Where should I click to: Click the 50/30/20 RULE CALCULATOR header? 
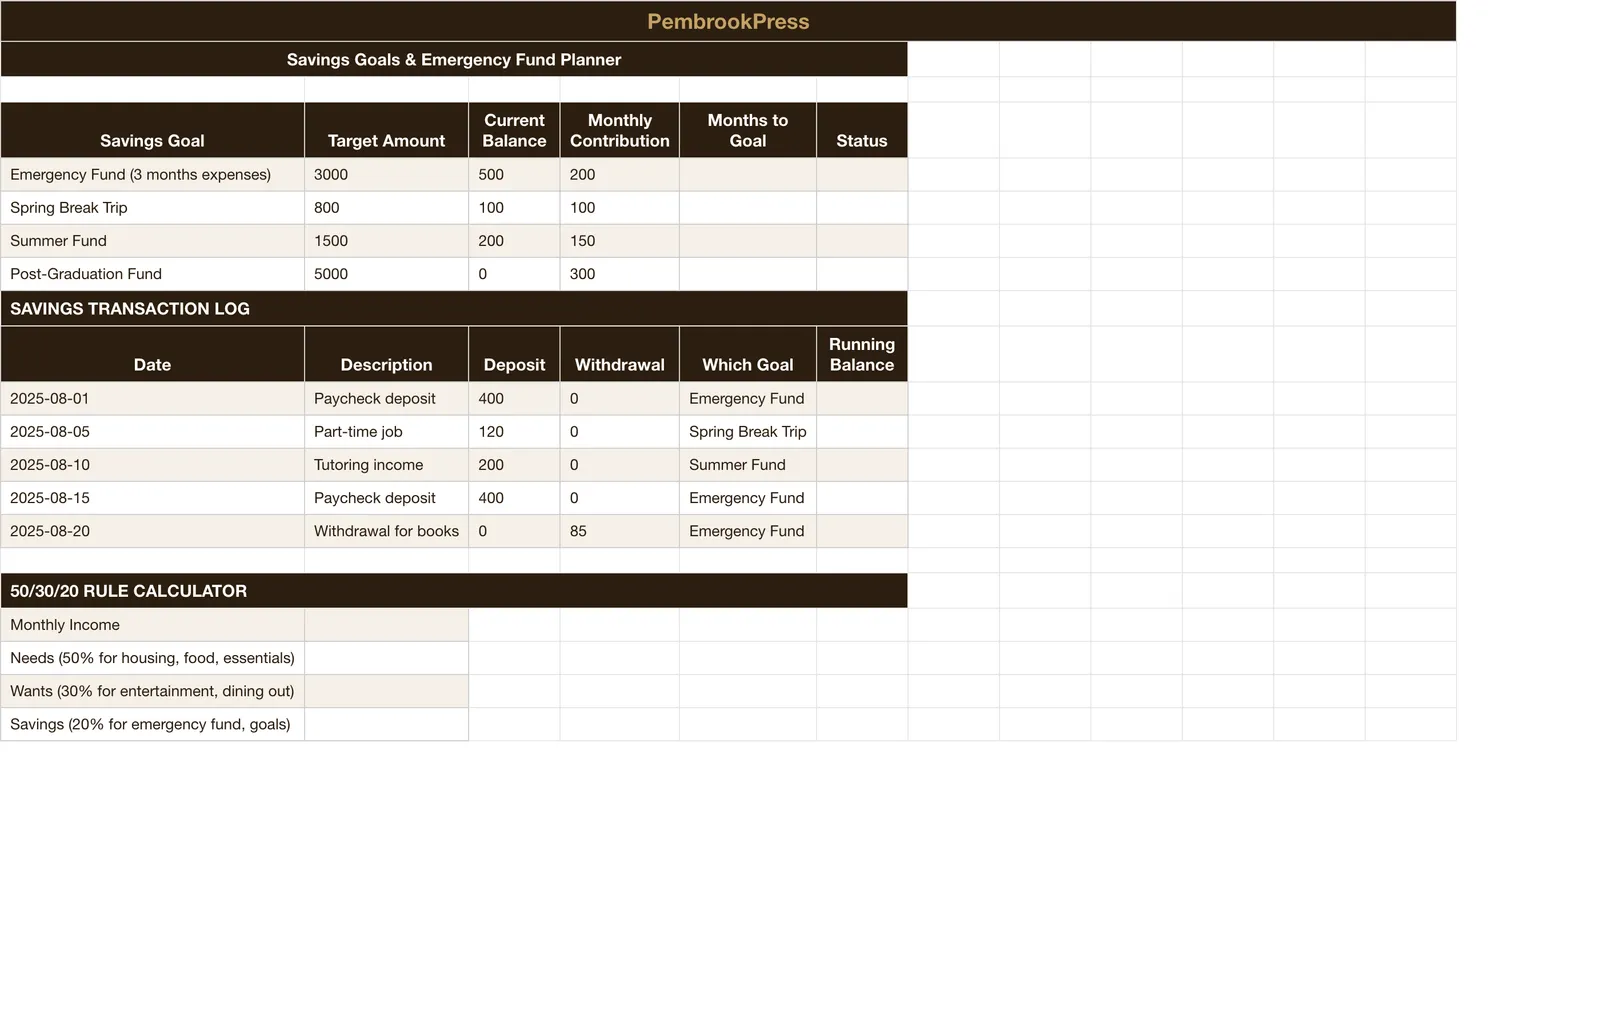(x=454, y=590)
